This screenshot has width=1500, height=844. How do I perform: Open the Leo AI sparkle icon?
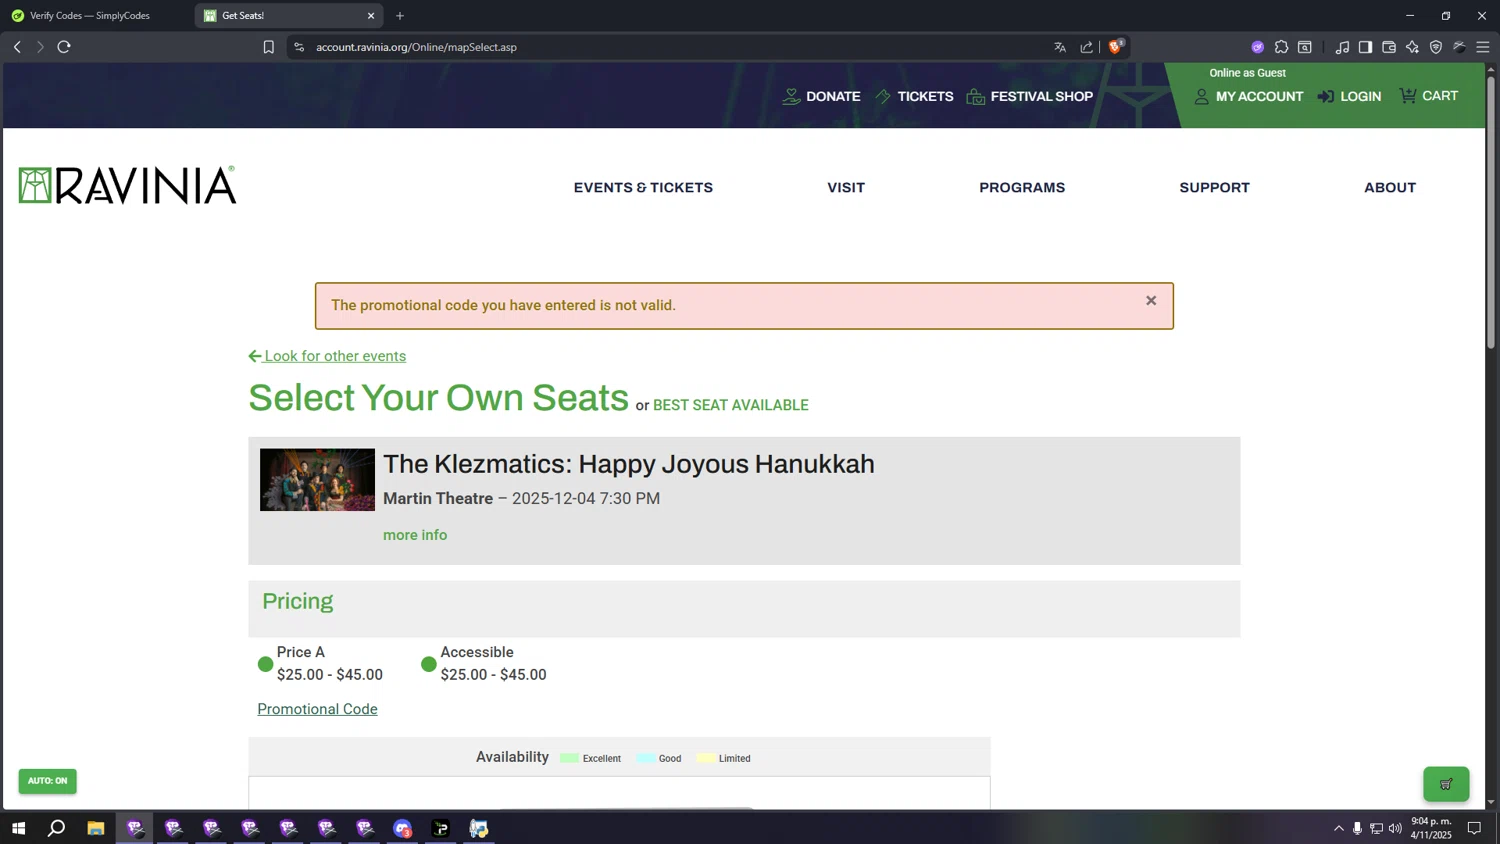coord(1412,47)
